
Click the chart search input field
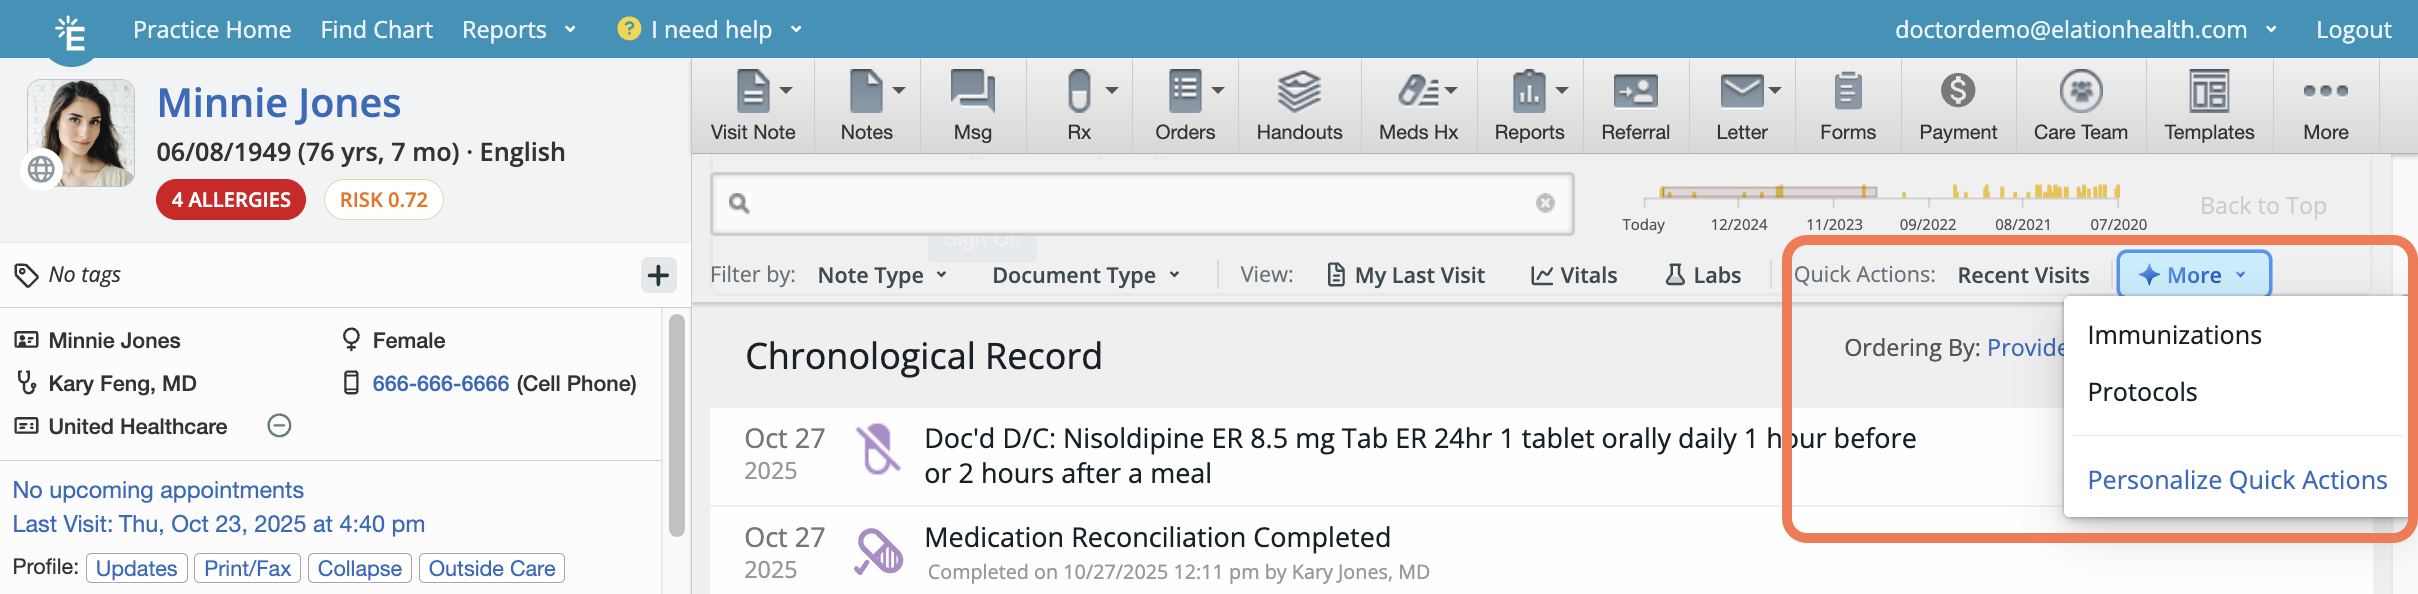[x=1140, y=204]
